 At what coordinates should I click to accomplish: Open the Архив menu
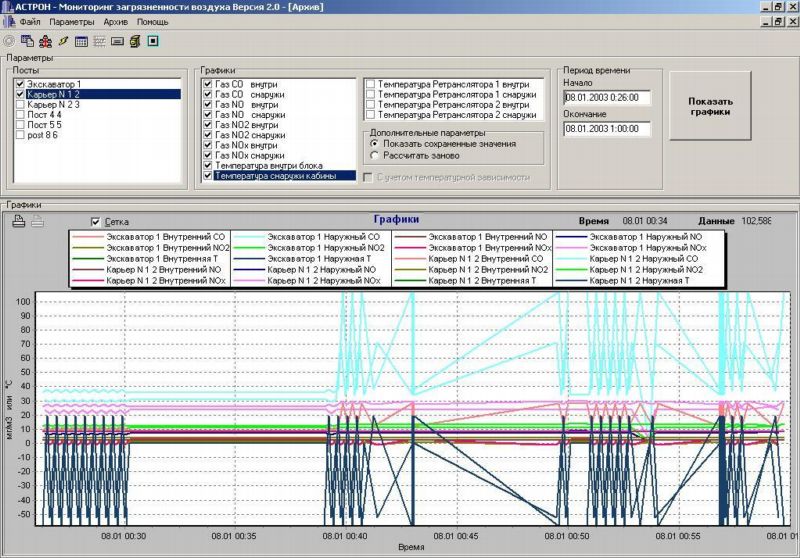click(115, 21)
